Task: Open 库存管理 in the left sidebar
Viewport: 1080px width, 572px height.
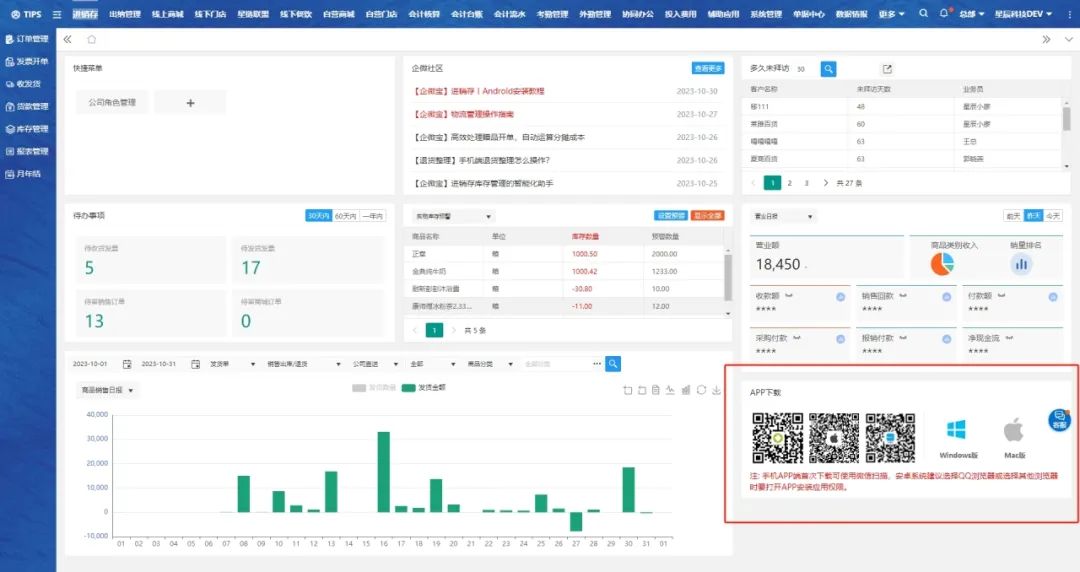Action: [27, 129]
